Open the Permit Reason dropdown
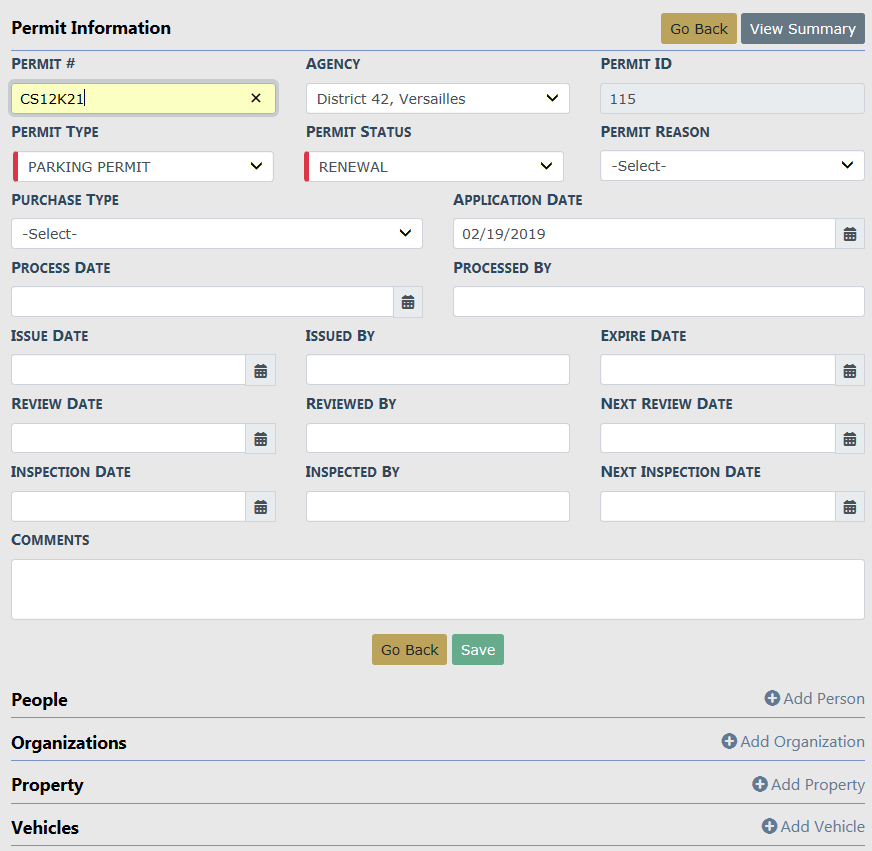This screenshot has width=872, height=851. coord(732,166)
